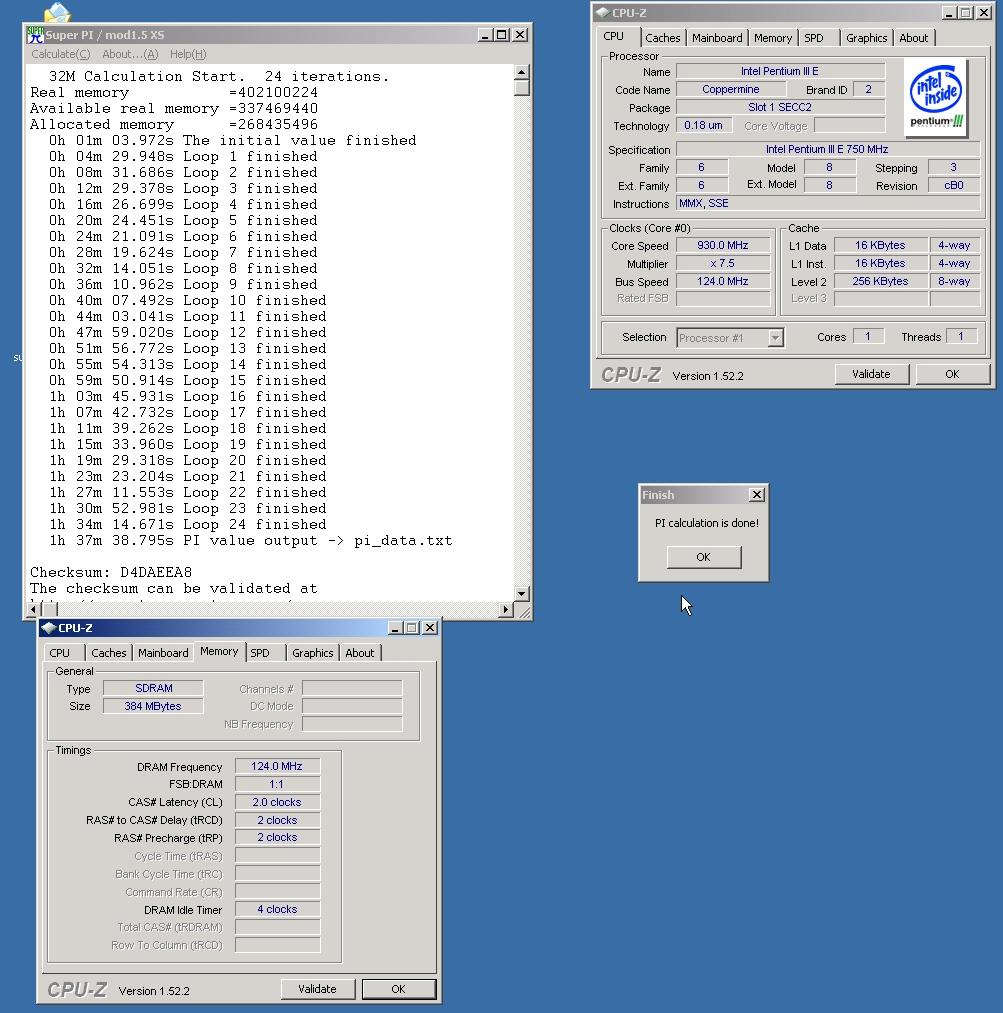
Task: Click OK in the top CPU-Z window
Action: click(952, 374)
